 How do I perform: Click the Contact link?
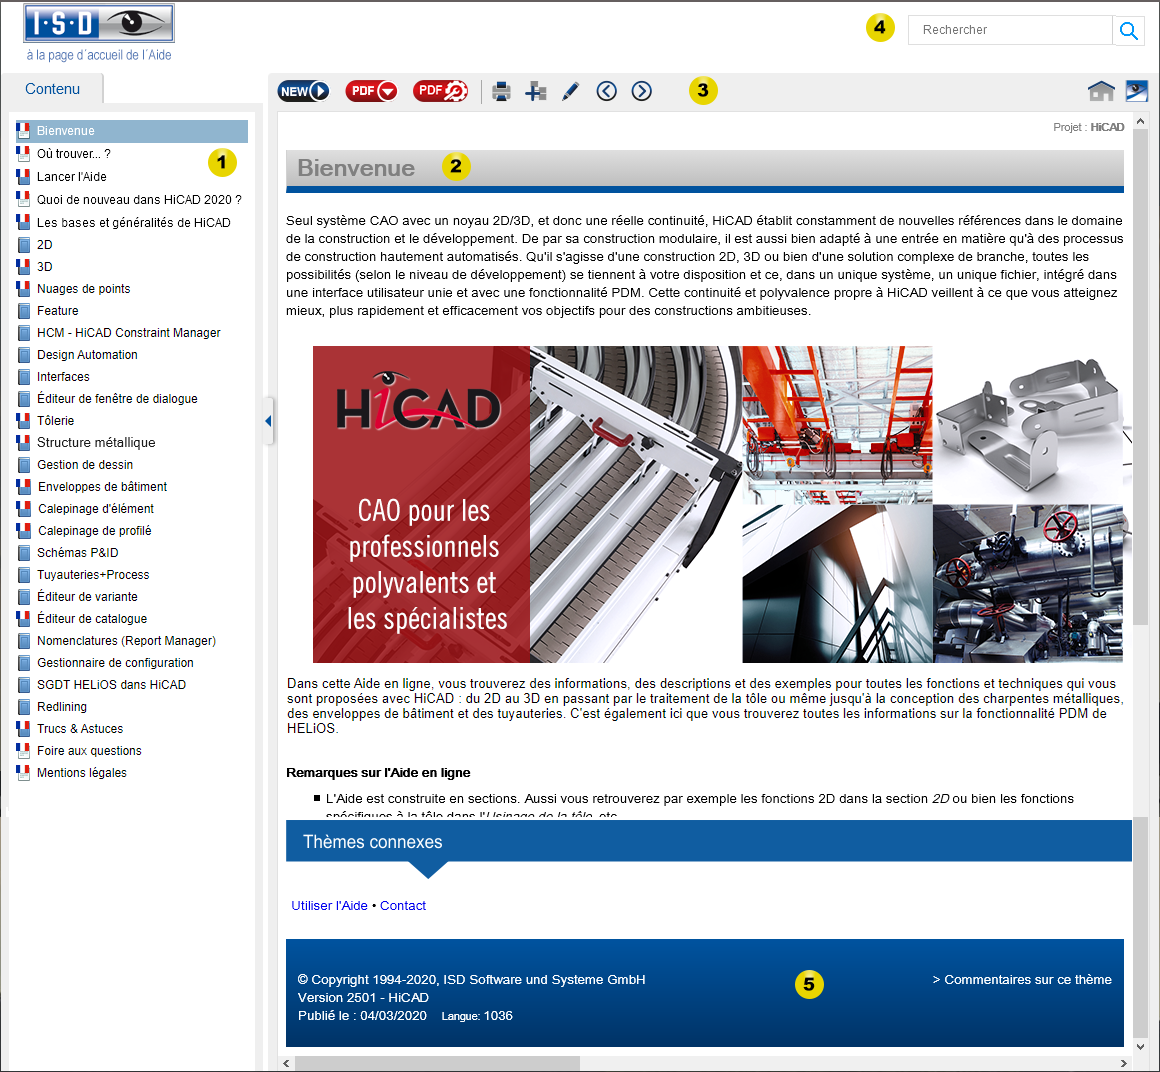pos(403,906)
